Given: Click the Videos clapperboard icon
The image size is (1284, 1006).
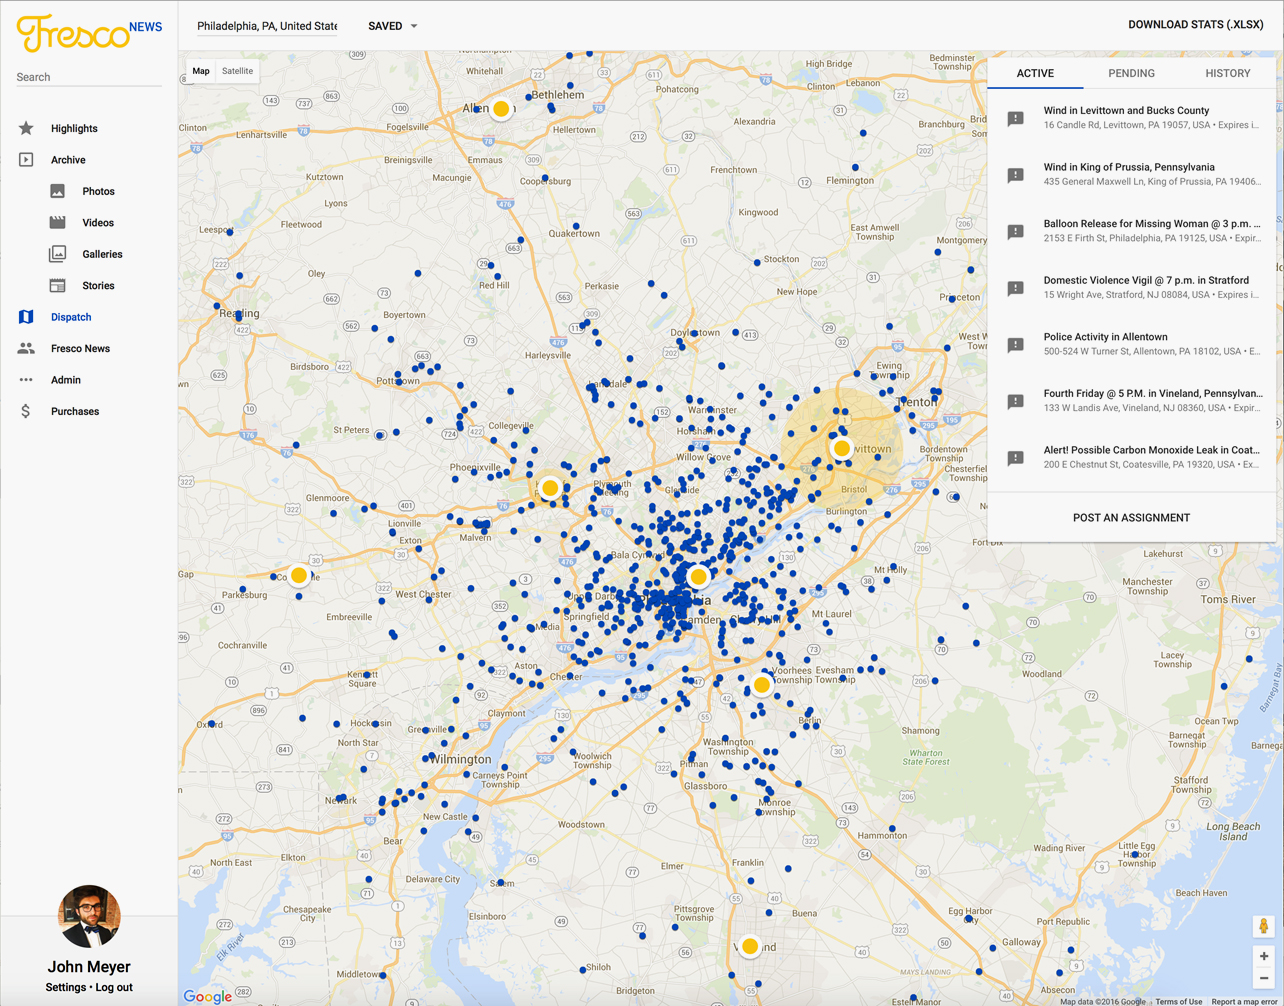Looking at the screenshot, I should tap(58, 222).
